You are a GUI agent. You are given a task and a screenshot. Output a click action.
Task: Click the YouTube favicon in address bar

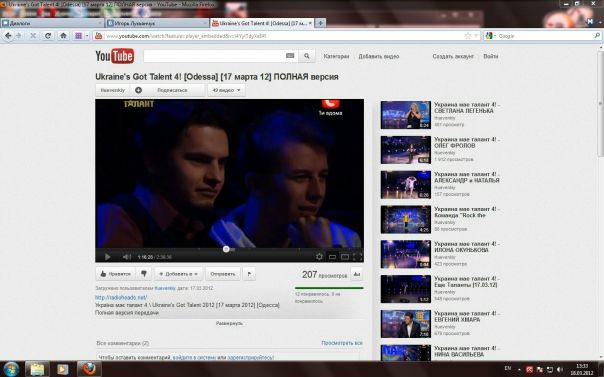pos(99,36)
